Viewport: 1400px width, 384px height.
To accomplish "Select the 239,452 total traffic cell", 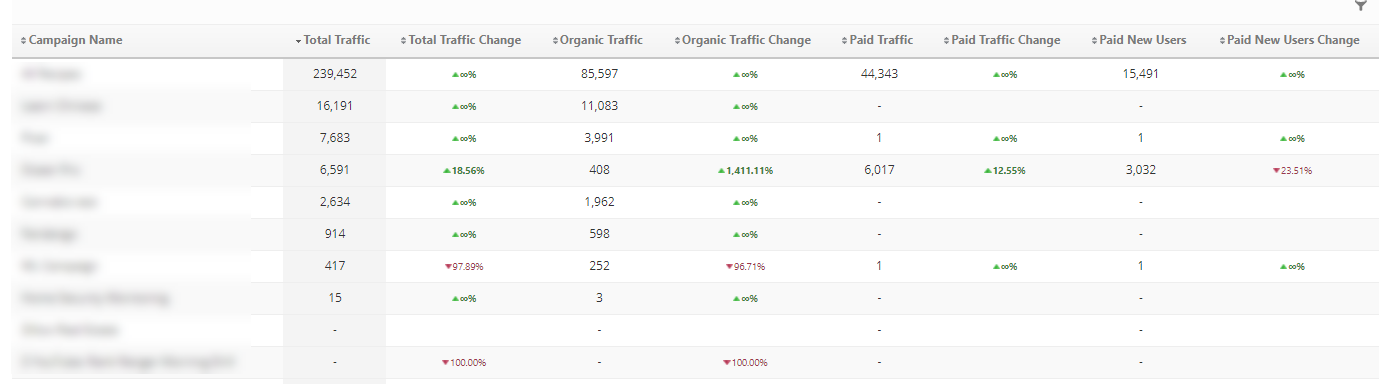I will [x=334, y=74].
